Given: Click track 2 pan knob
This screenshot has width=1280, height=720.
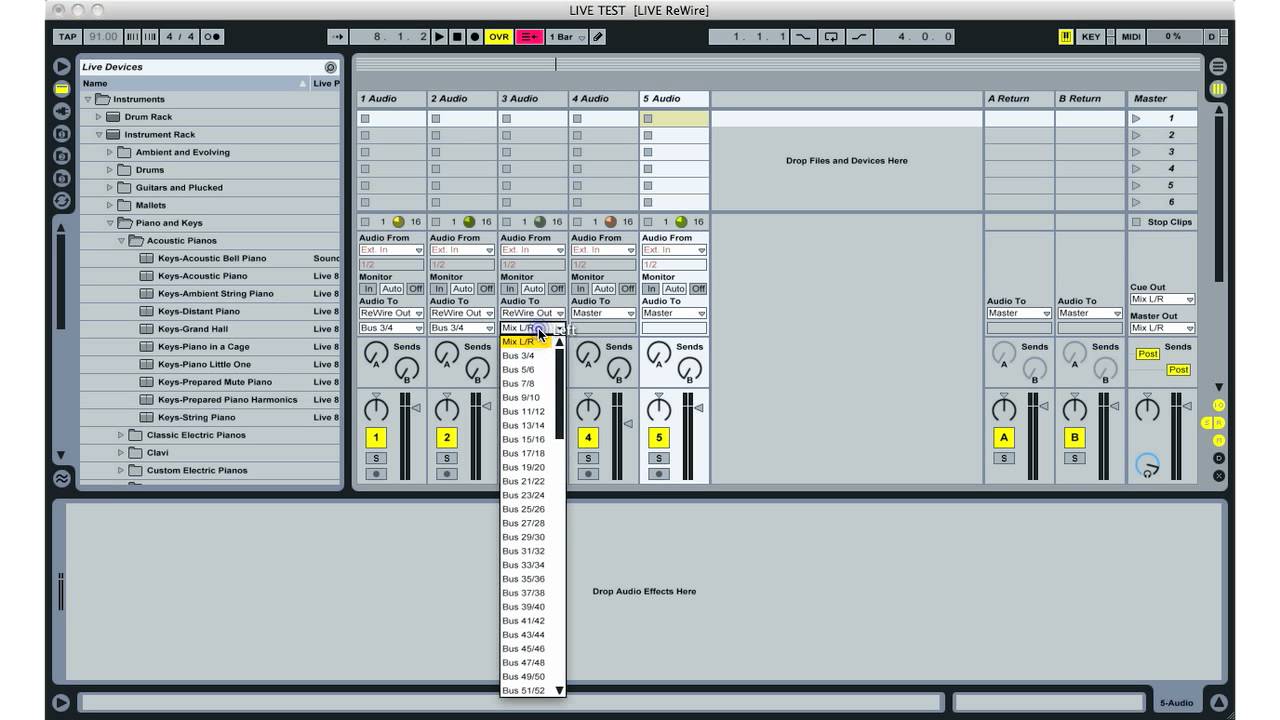Looking at the screenshot, I should click(447, 409).
